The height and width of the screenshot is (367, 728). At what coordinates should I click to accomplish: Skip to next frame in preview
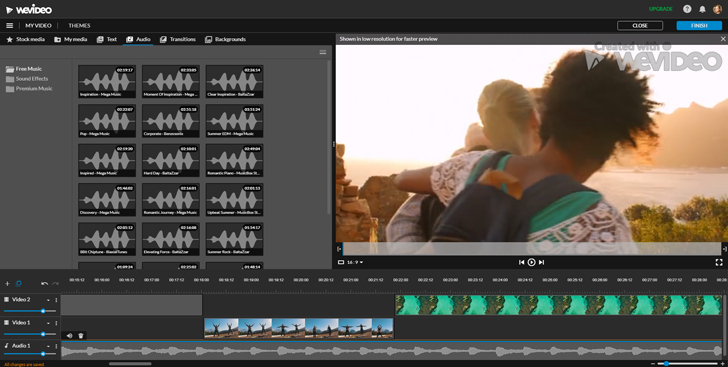(541, 262)
